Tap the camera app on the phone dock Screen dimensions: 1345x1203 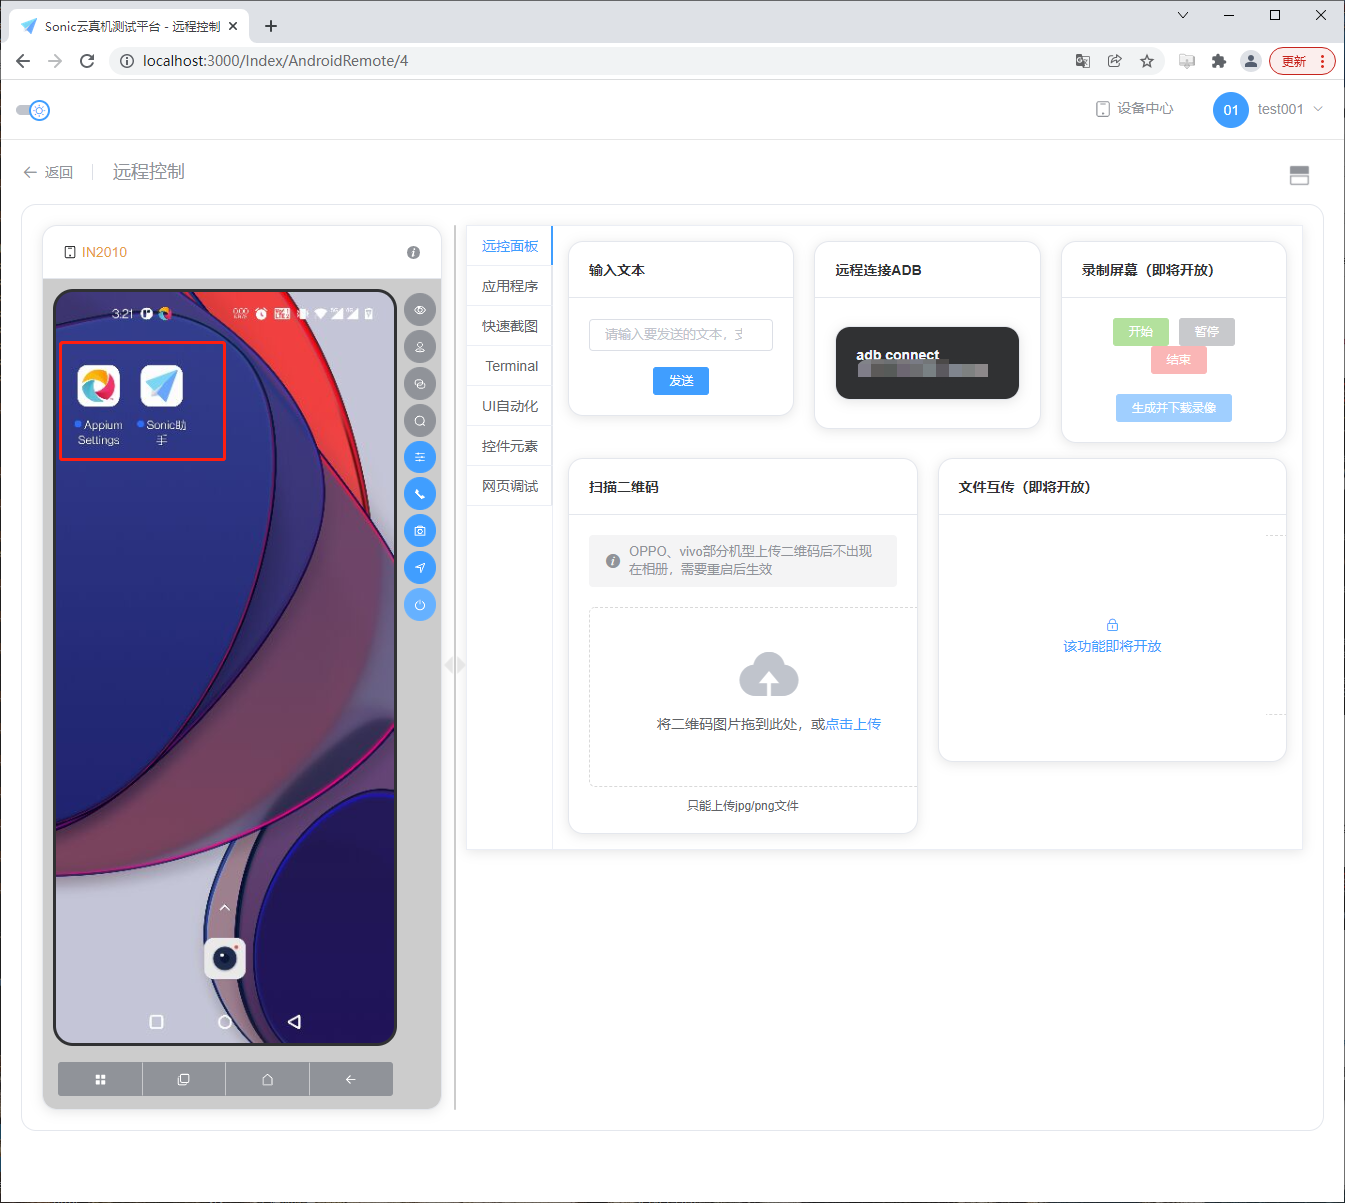[x=225, y=959]
